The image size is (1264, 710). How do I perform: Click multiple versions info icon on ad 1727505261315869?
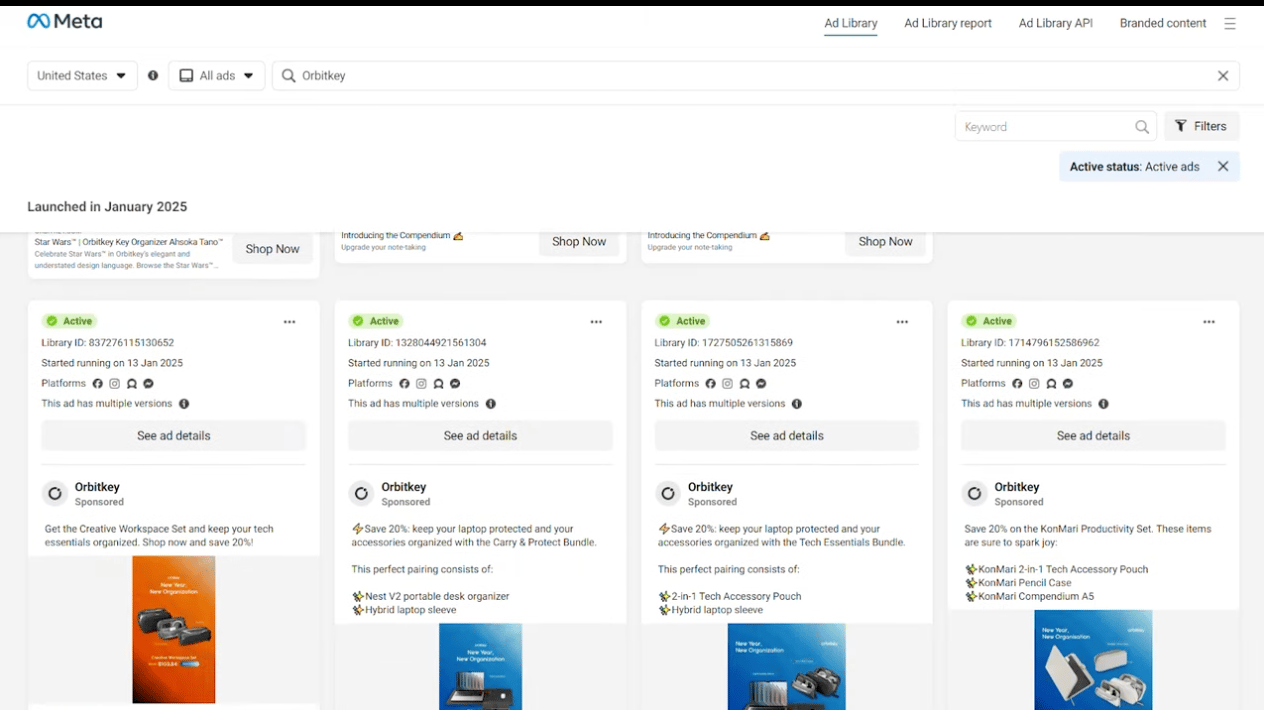(x=797, y=404)
